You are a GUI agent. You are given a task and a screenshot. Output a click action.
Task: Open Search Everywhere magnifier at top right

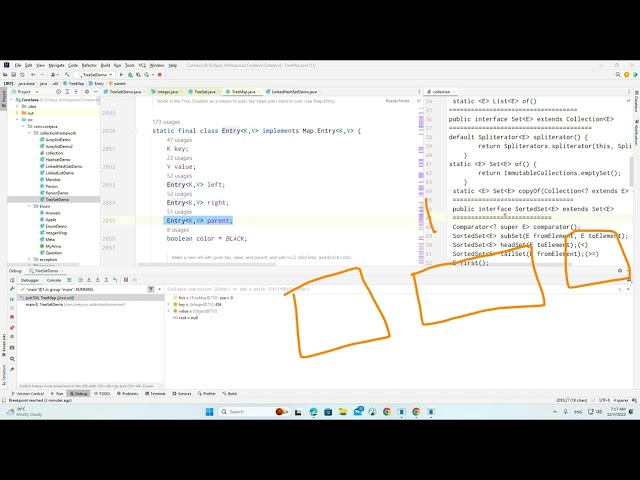point(618,75)
